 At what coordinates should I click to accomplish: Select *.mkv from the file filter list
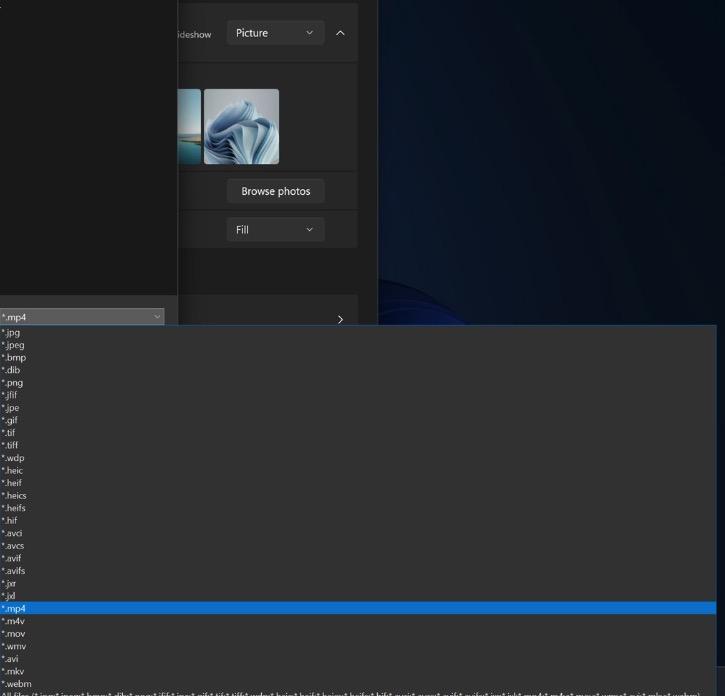pos(14,671)
